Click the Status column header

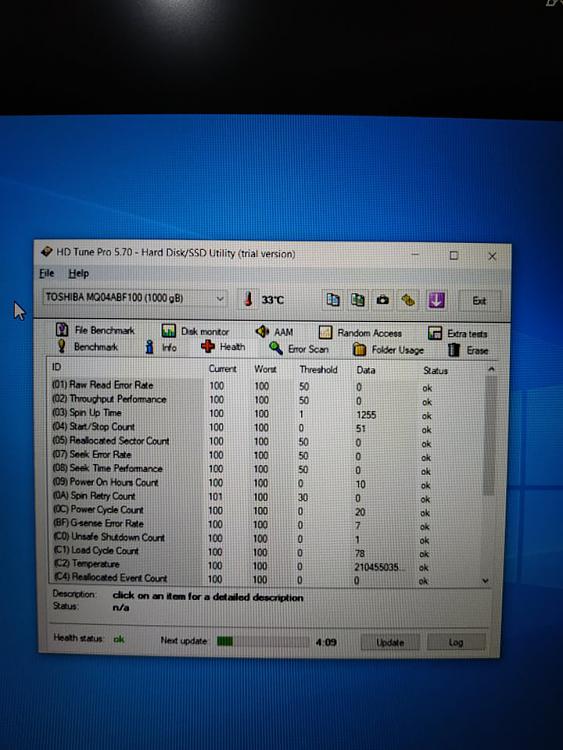[x=435, y=371]
